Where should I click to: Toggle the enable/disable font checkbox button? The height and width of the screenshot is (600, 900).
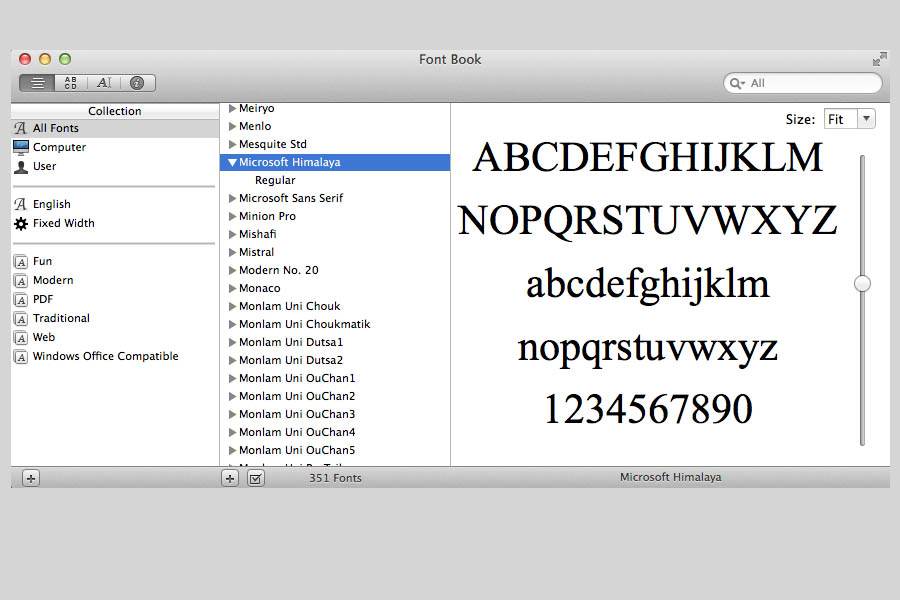point(255,478)
